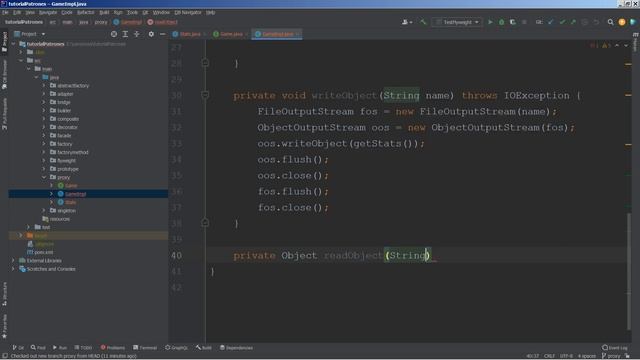Open the File menu
The image size is (640, 360).
5,13
